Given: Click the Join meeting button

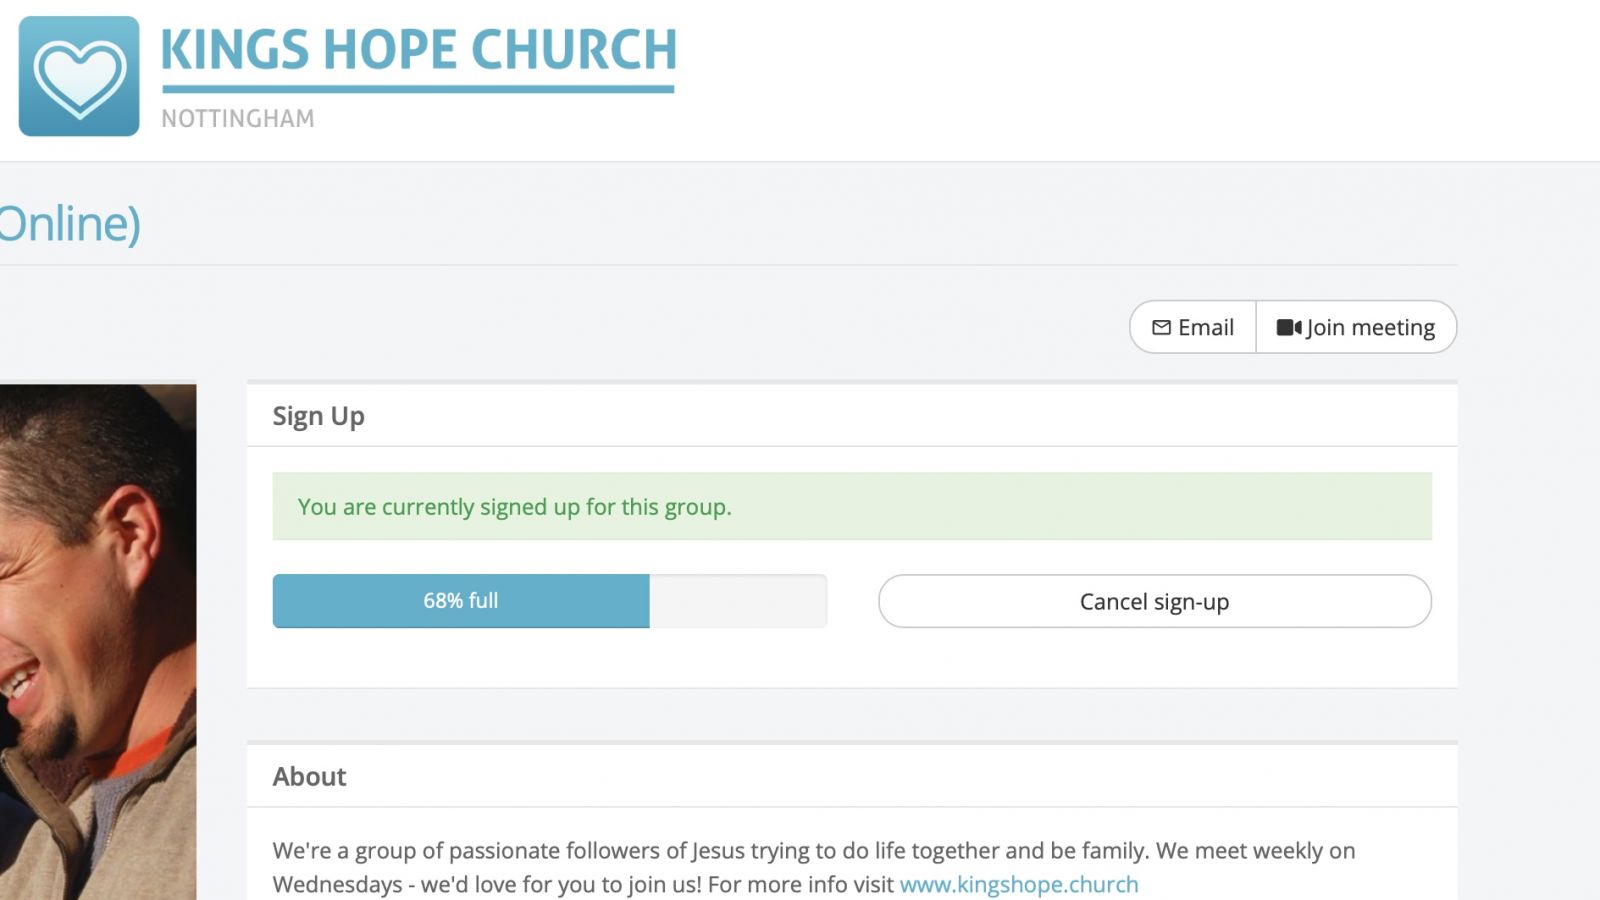Looking at the screenshot, I should tap(1356, 327).
